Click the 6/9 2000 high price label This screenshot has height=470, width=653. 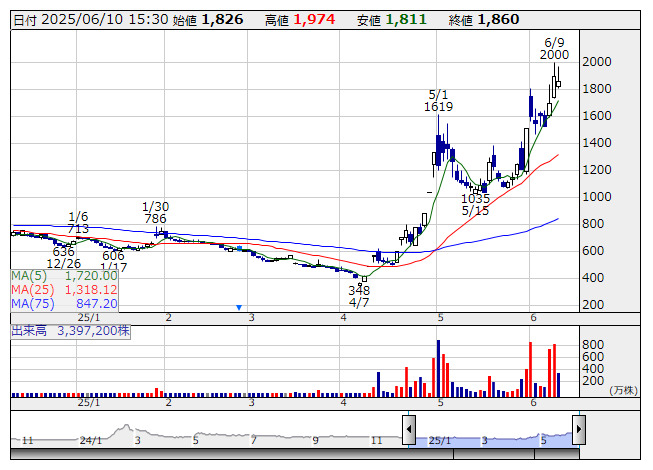[554, 48]
